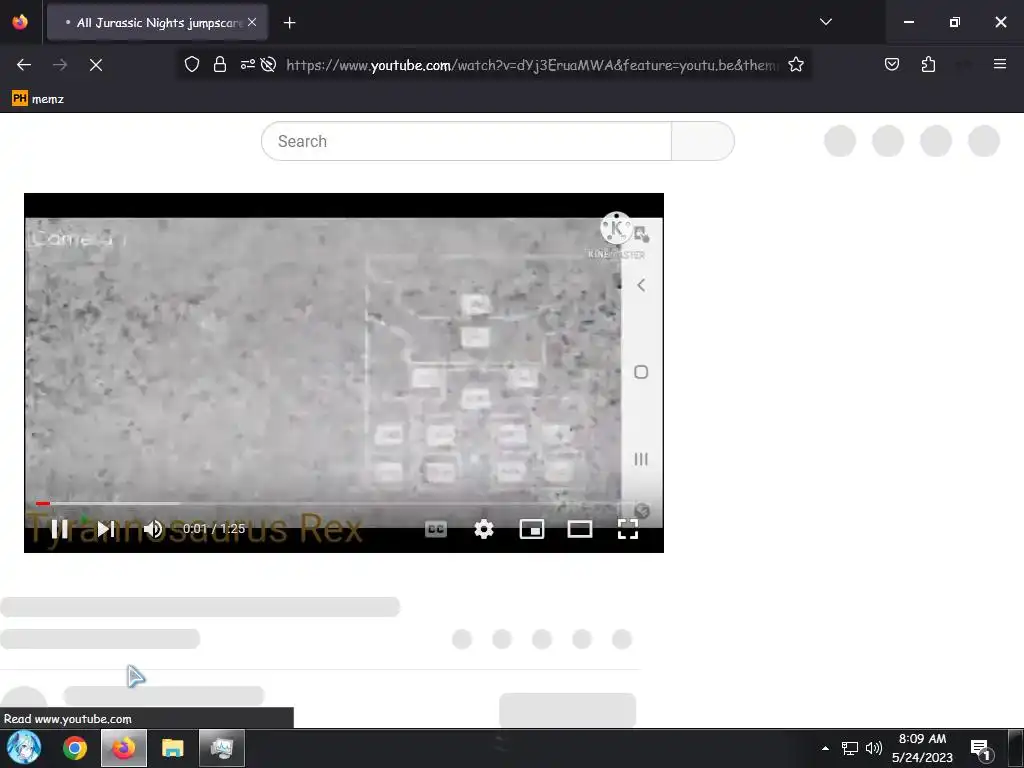Image resolution: width=1024 pixels, height=768 pixels.
Task: Toggle closed captions on the video
Action: [x=436, y=529]
